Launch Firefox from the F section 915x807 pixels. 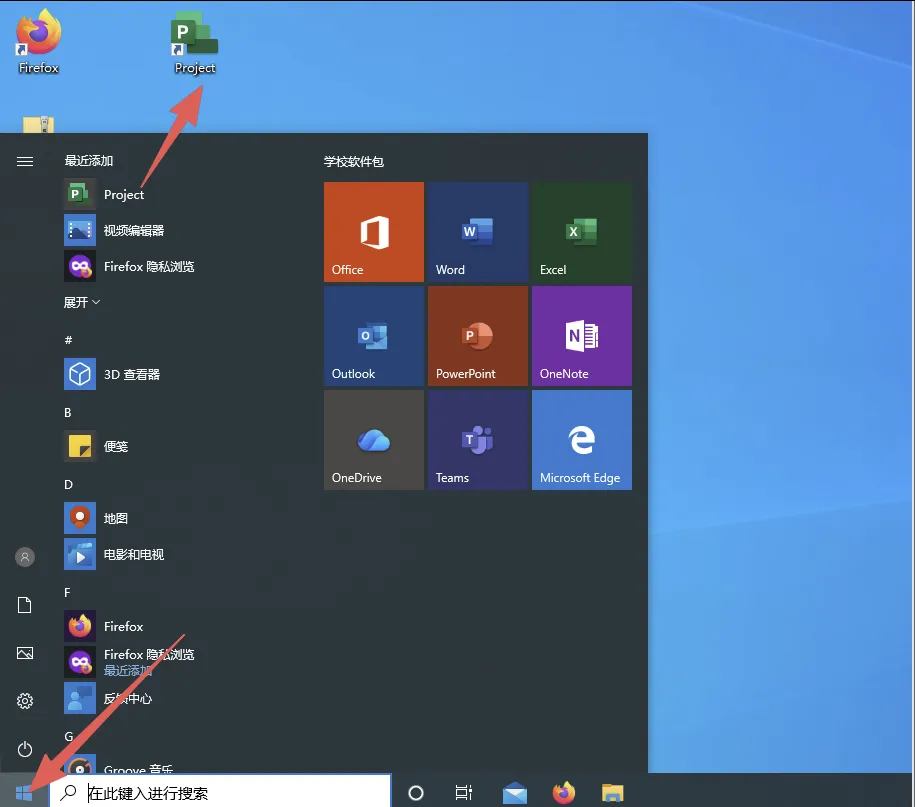point(175,626)
